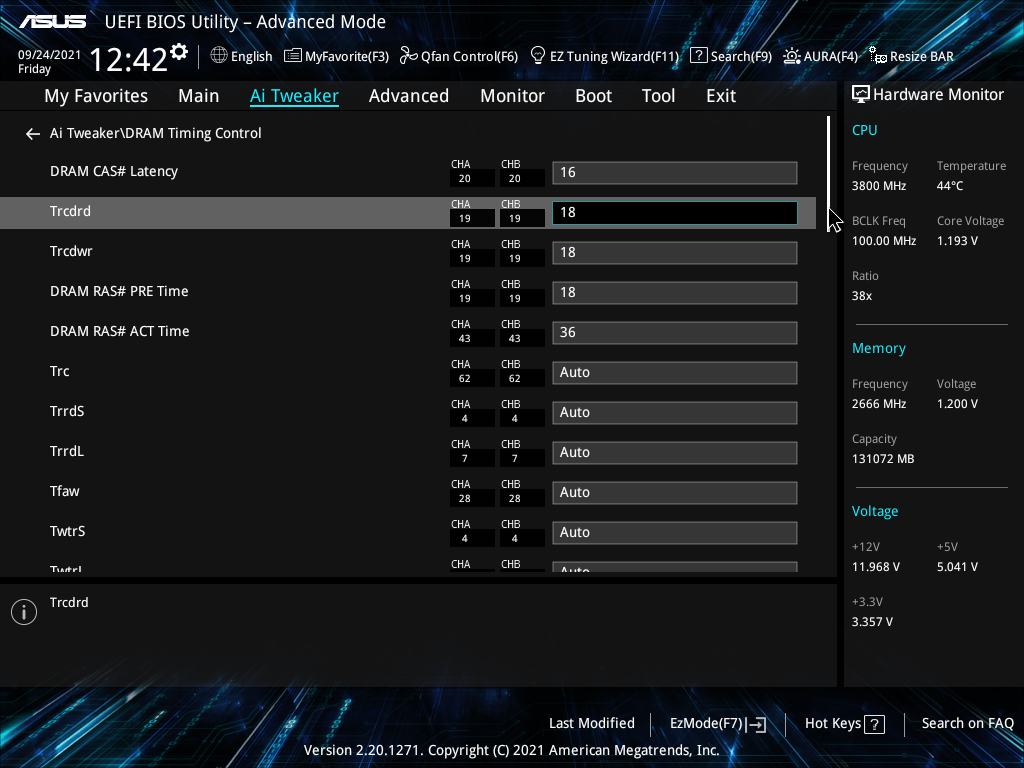Click the info icon in the help area
The width and height of the screenshot is (1024, 768).
click(24, 612)
